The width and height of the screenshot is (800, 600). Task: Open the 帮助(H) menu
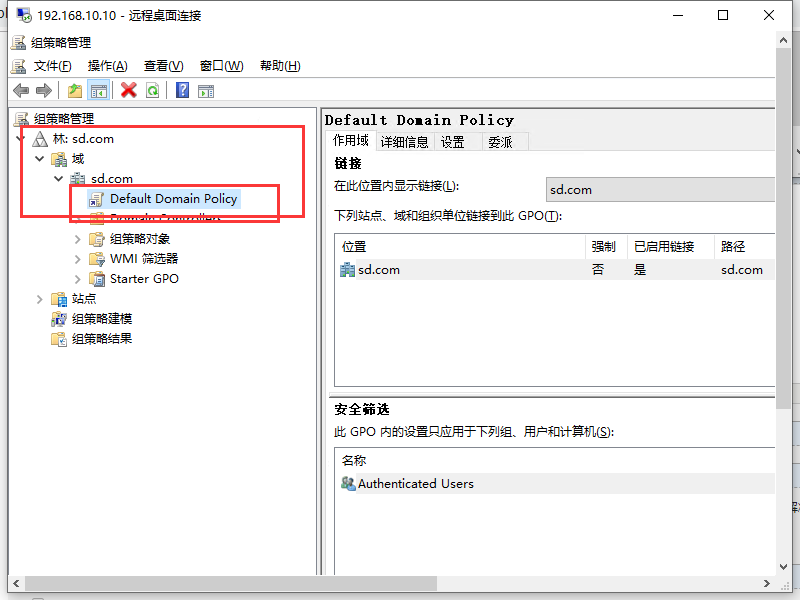click(x=281, y=66)
